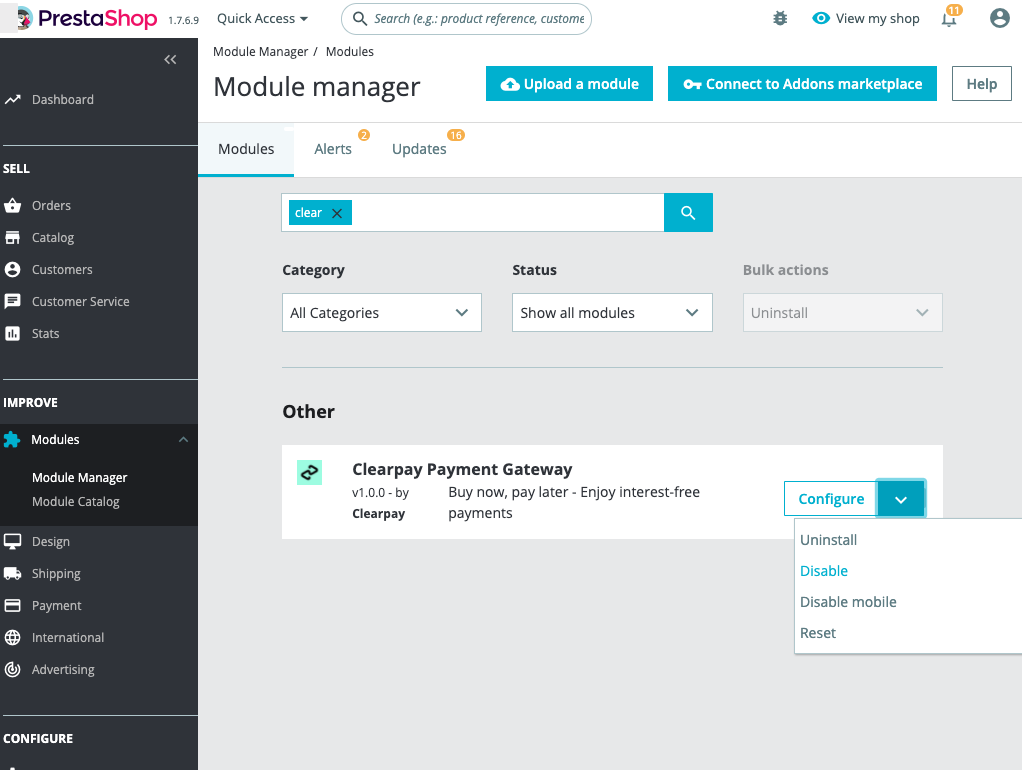Open Catalog in the sidebar
Image resolution: width=1022 pixels, height=770 pixels.
tap(53, 237)
